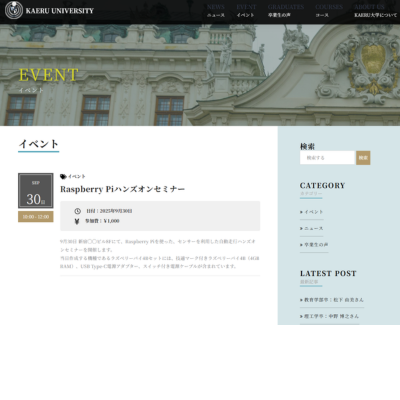Click the yen icon beside participation fee
This screenshot has height=400, width=400.
(77, 221)
